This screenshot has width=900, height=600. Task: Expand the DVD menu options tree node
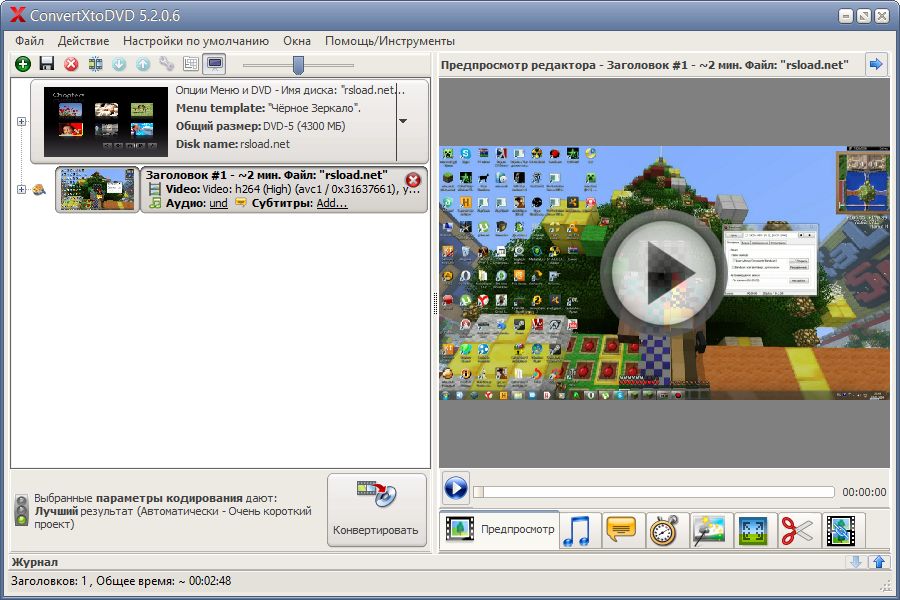[21, 121]
